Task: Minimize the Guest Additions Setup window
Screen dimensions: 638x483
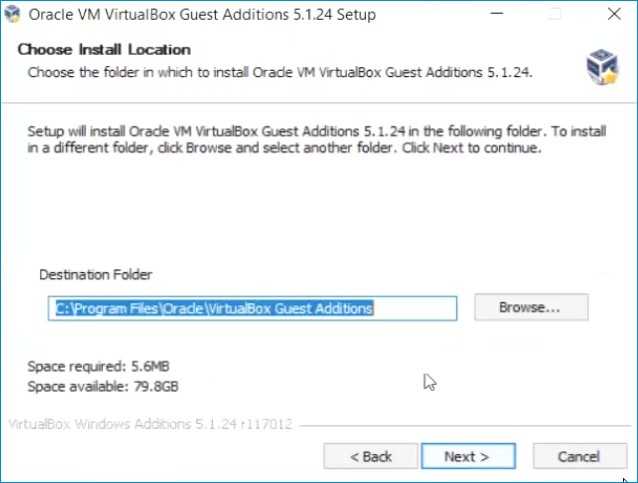Action: 497,14
